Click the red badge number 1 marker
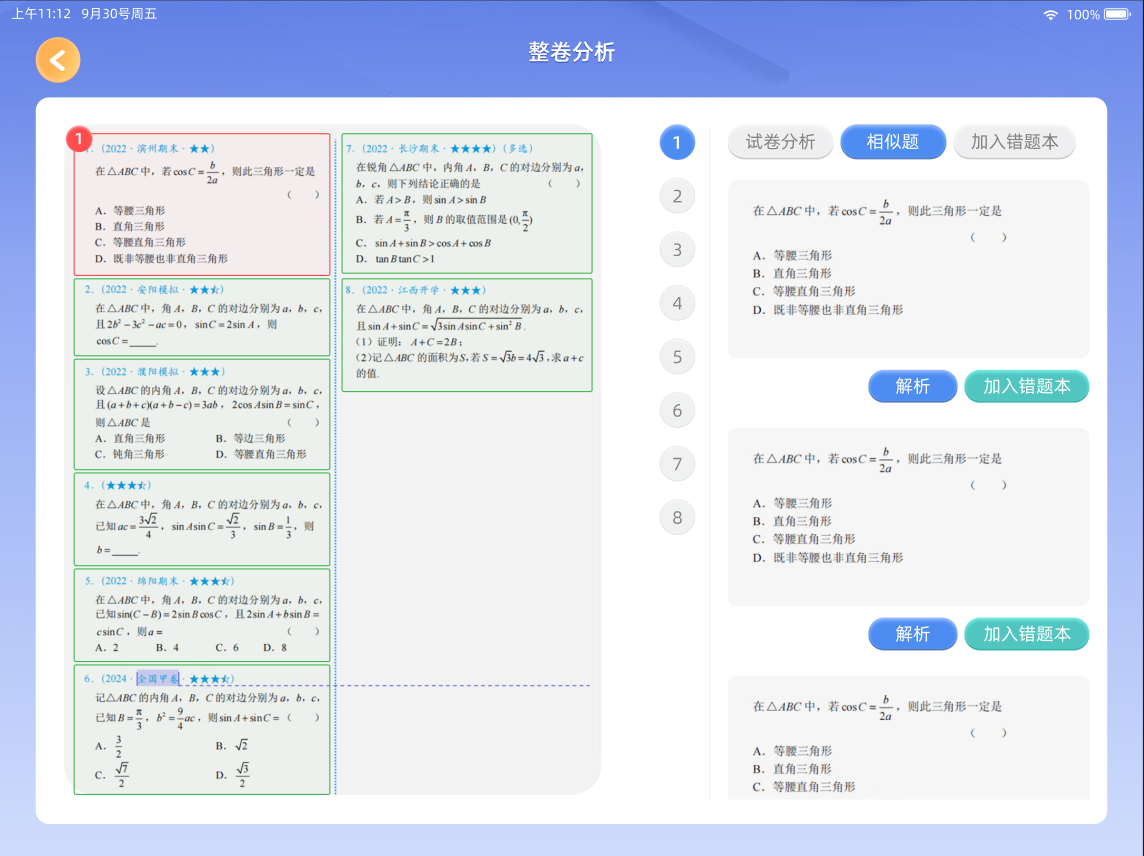 (x=80, y=140)
